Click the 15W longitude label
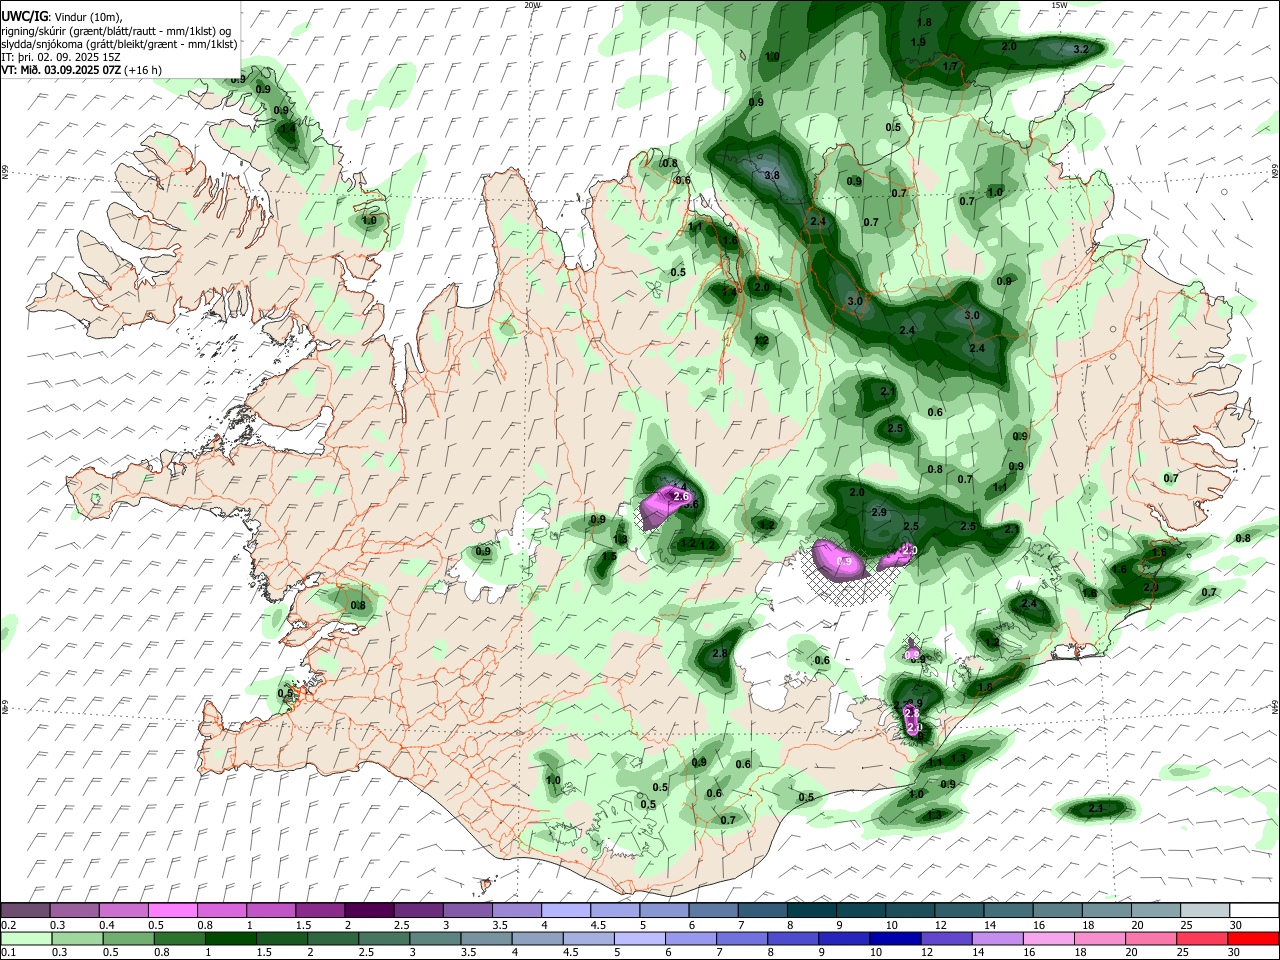The image size is (1280, 960). 1058,5
